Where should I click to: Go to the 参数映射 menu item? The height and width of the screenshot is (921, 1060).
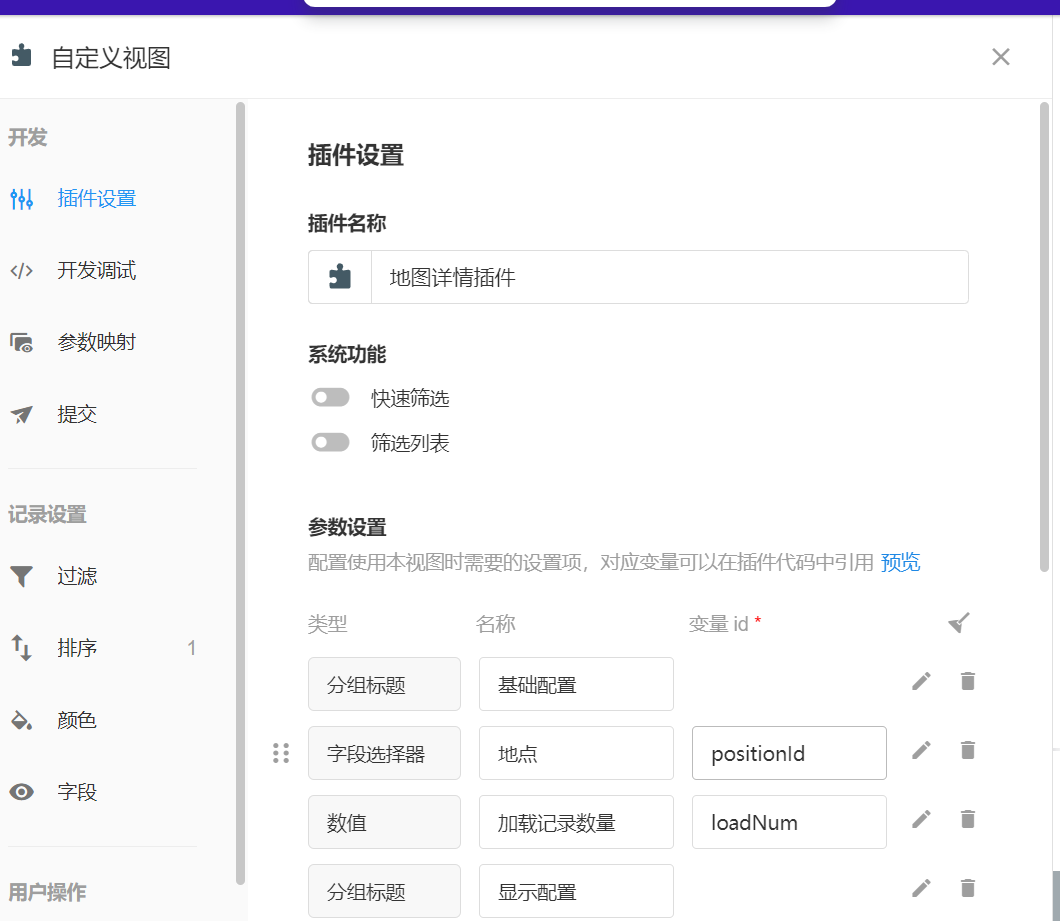(x=96, y=342)
